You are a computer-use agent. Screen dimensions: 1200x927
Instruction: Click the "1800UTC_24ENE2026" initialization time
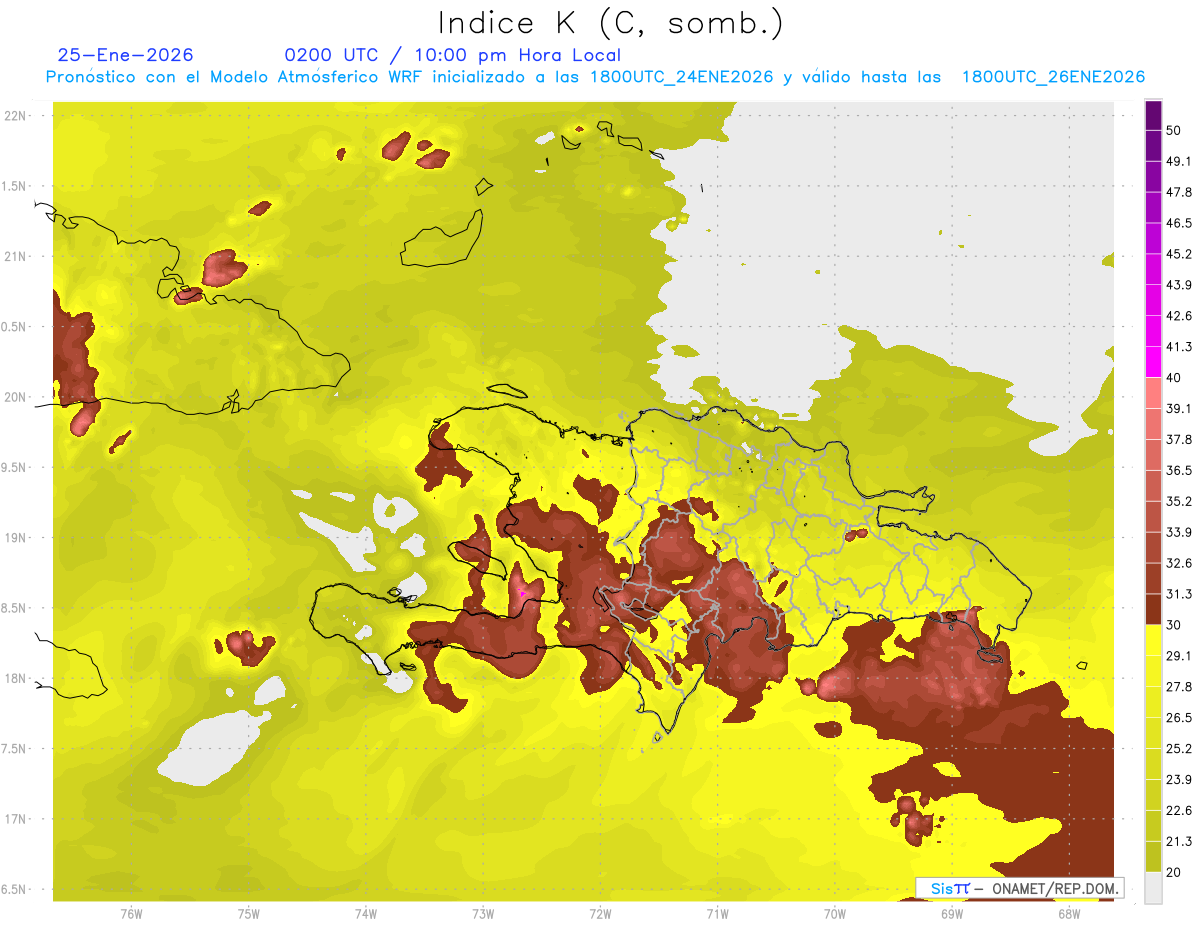click(682, 77)
